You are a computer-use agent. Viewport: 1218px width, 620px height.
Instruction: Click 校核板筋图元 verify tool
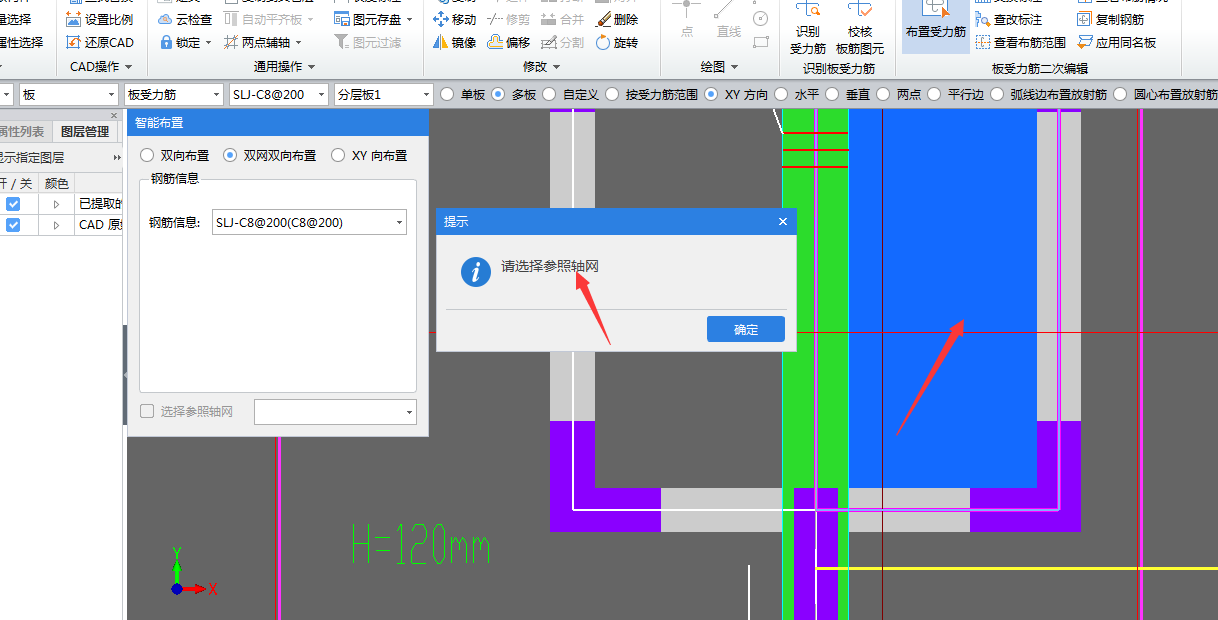point(860,30)
